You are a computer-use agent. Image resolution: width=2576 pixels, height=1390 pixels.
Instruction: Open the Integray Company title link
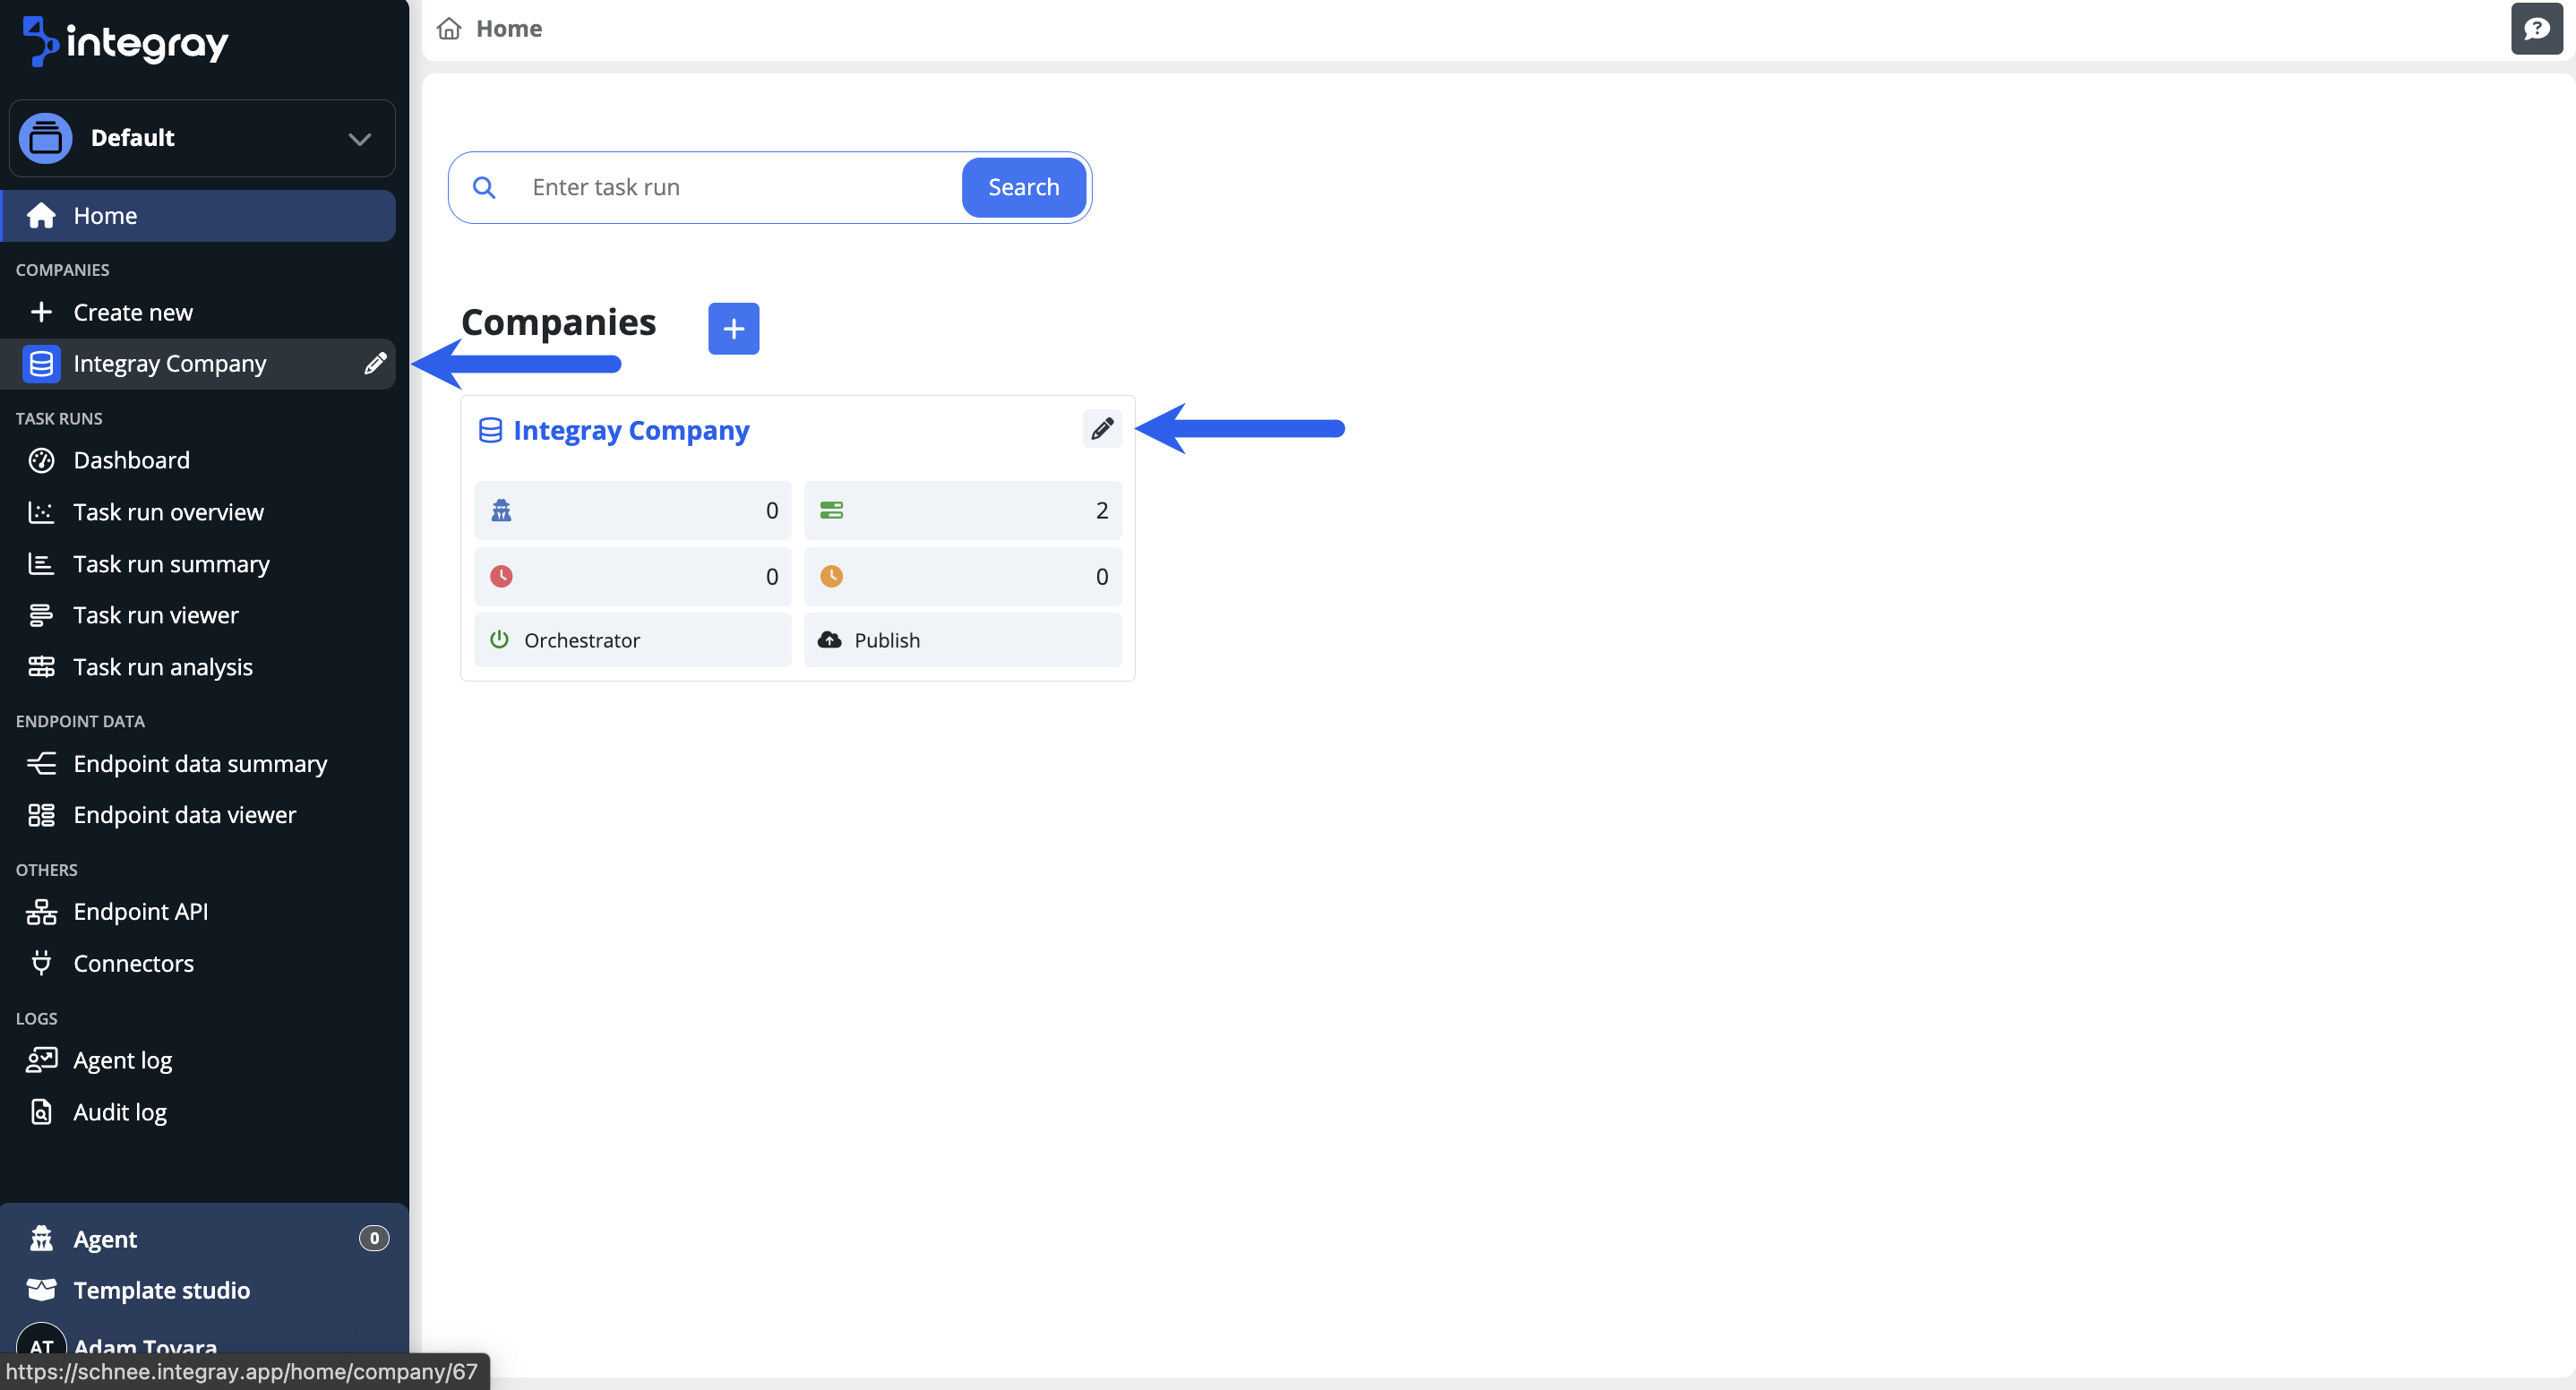630,430
